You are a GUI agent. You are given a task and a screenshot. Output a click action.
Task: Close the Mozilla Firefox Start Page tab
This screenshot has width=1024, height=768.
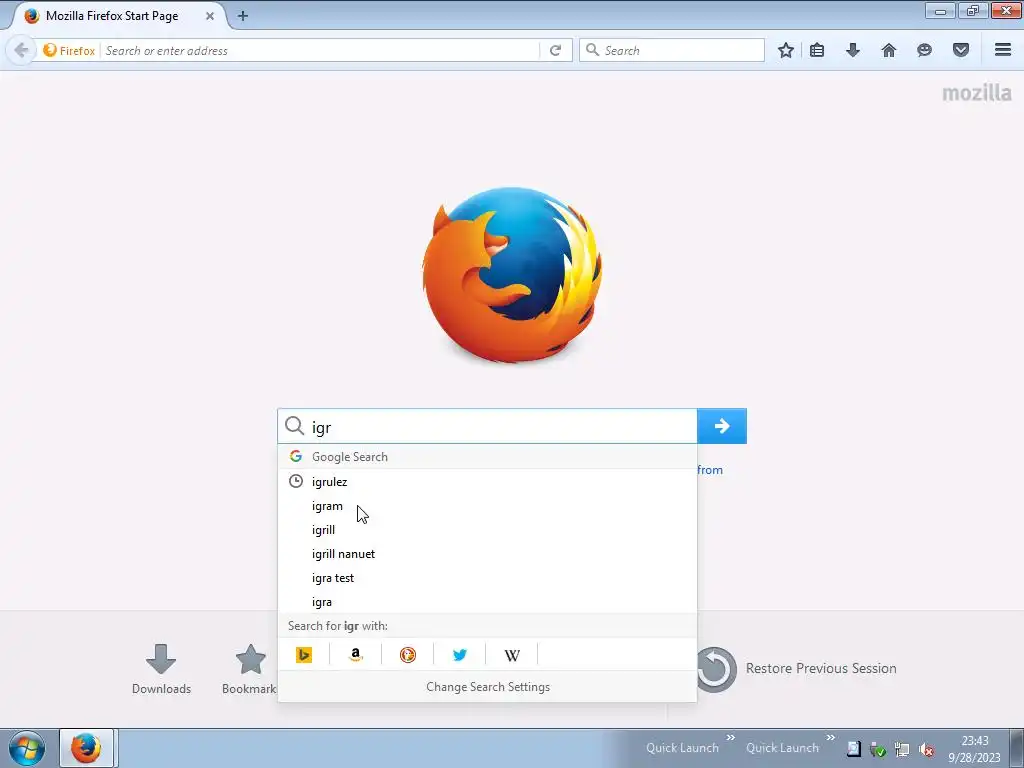coord(210,16)
